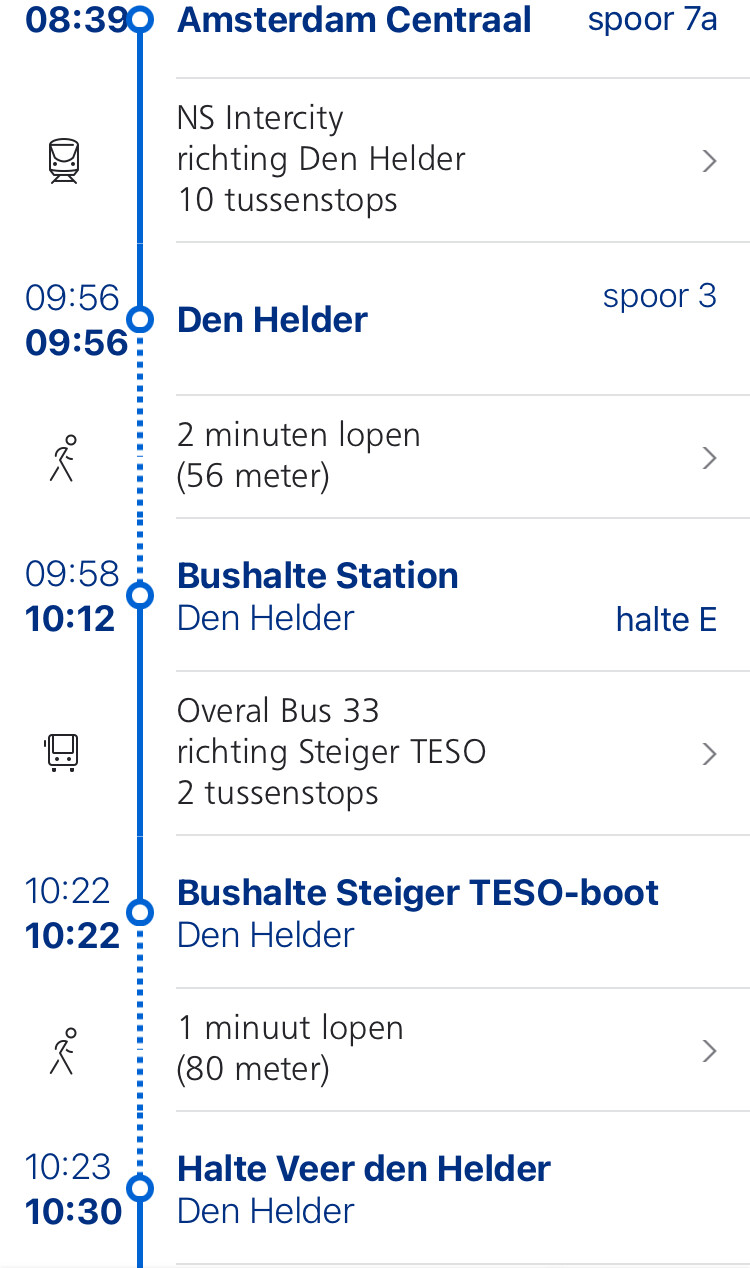The image size is (750, 1268).
Task: Tap the bus icon for Overal Bus 33
Action: tap(63, 753)
